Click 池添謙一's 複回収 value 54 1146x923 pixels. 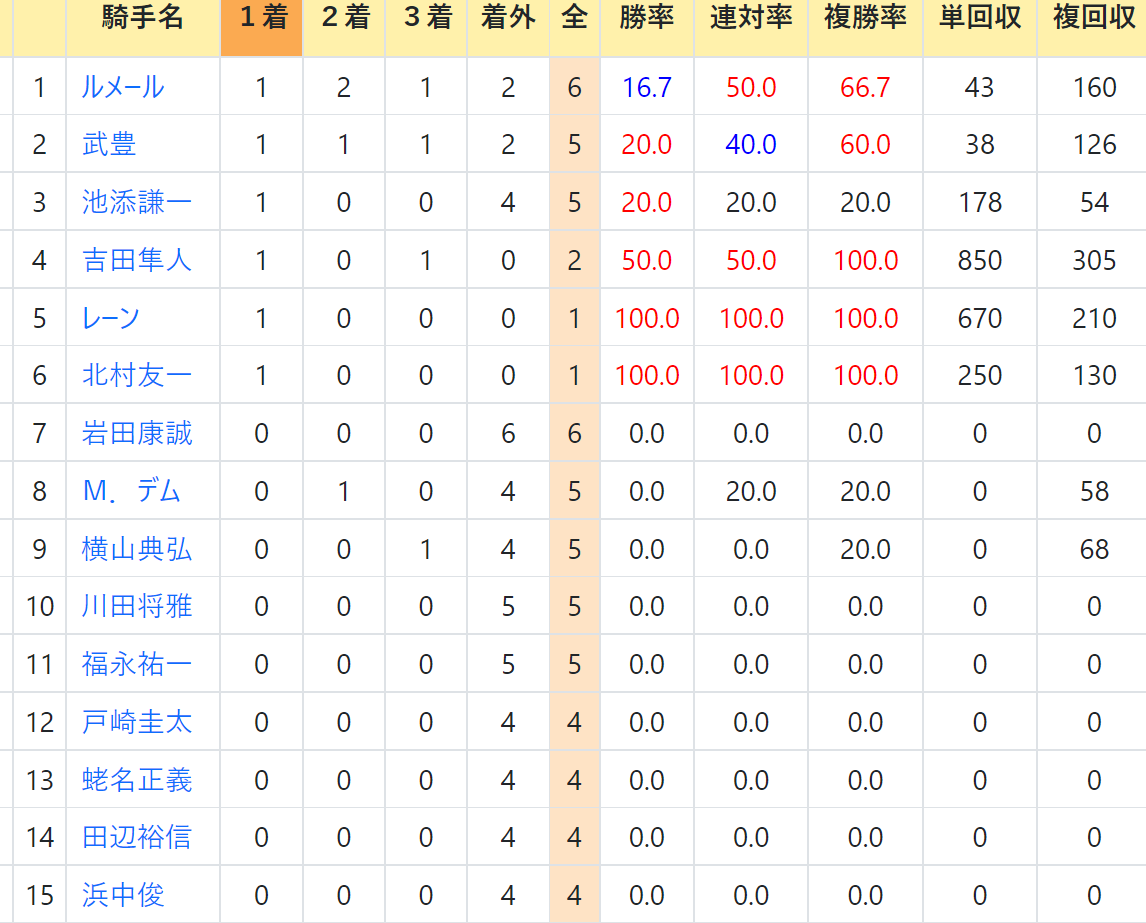[x=1094, y=203]
